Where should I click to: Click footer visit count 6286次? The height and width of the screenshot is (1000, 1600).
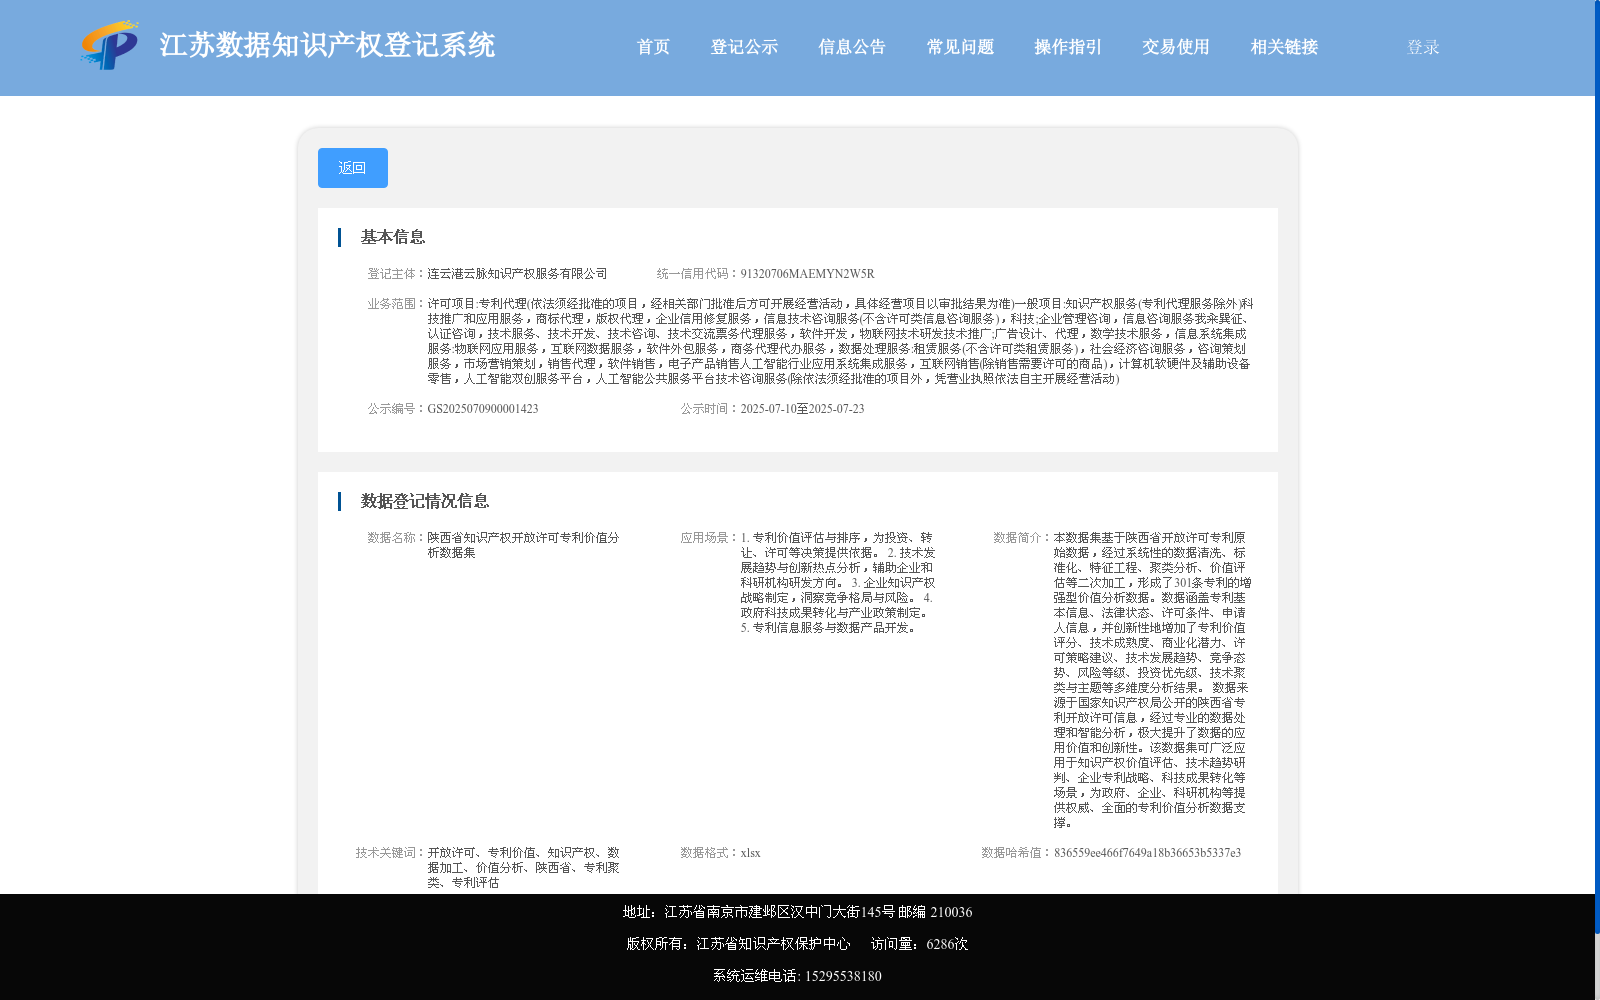947,944
